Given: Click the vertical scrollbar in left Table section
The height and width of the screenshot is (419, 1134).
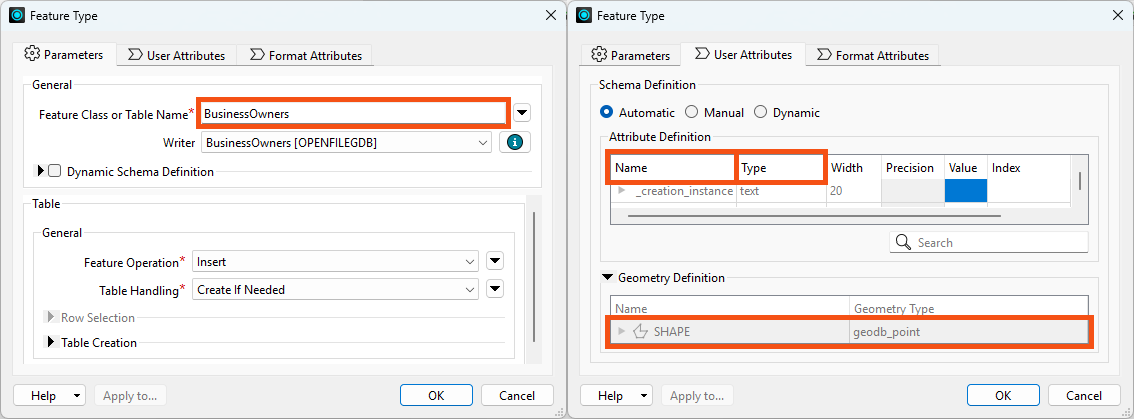Looking at the screenshot, I should point(534,277).
